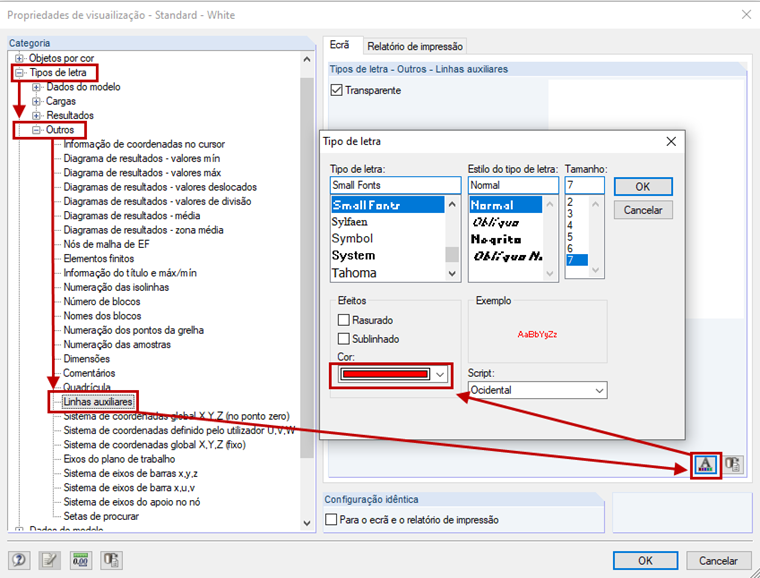Collapse the Outros node
Viewport: 760px width, 578px height.
point(36,130)
